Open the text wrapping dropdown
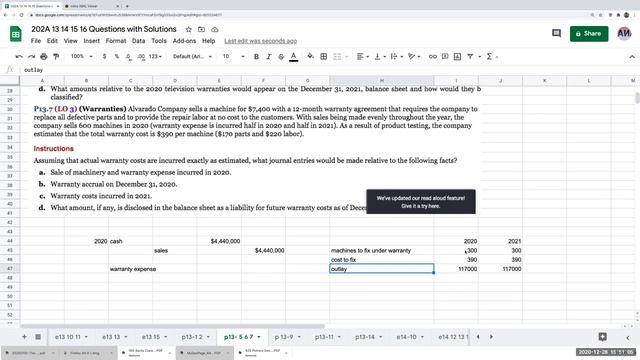Screen dimensions: 640x360 click(396, 56)
